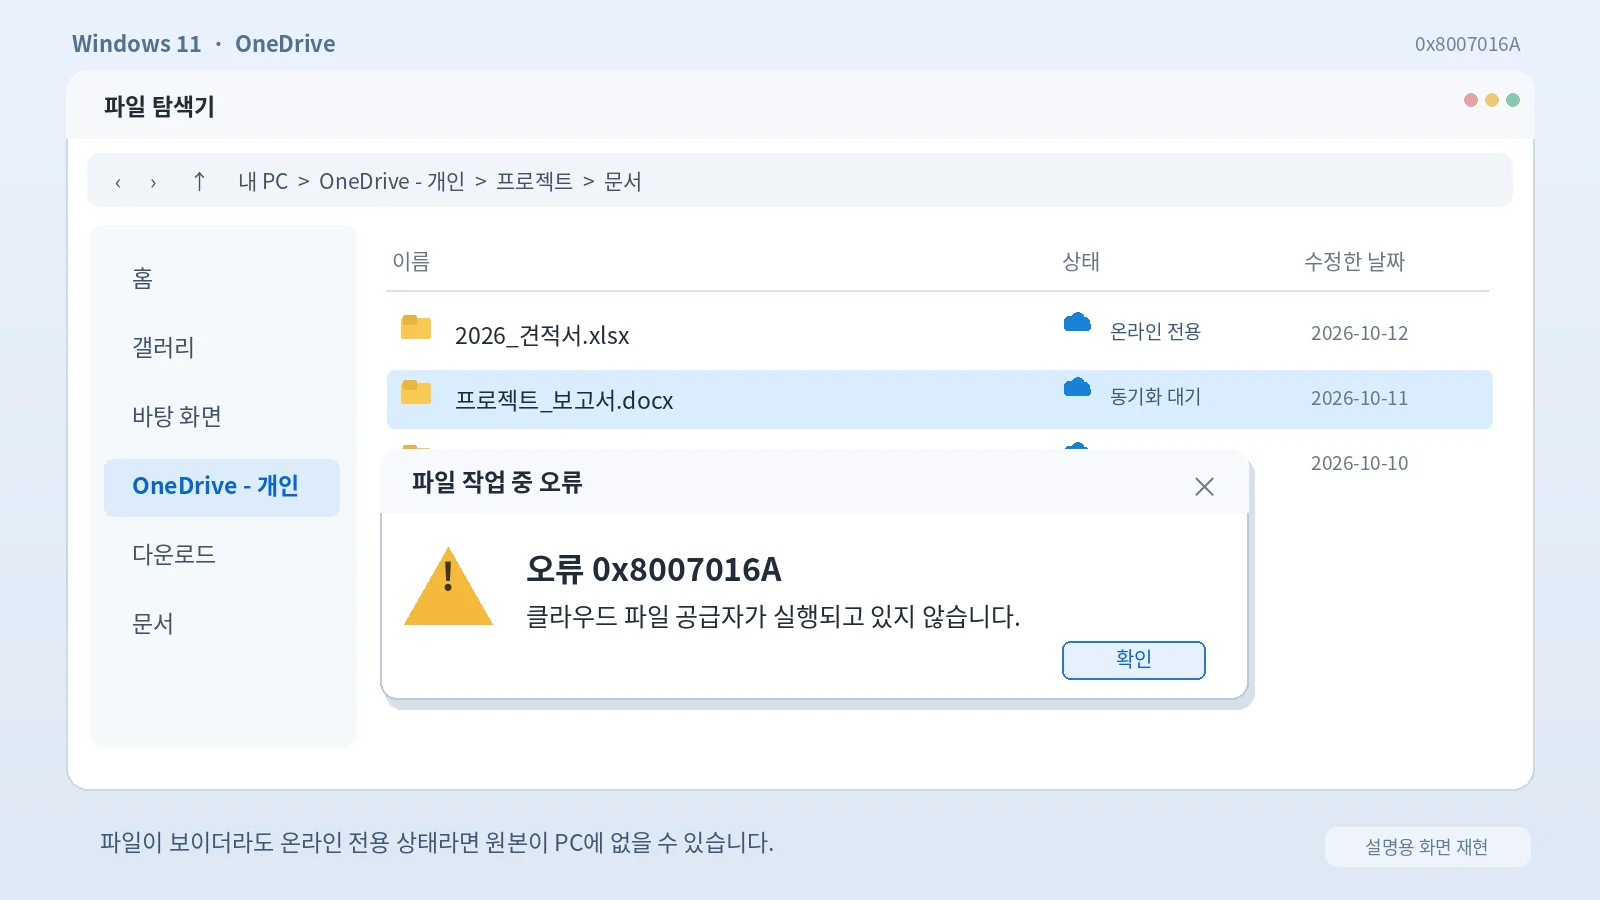This screenshot has height=900, width=1600.
Task: Click the 동기화 대기 status text
Action: 1155,396
